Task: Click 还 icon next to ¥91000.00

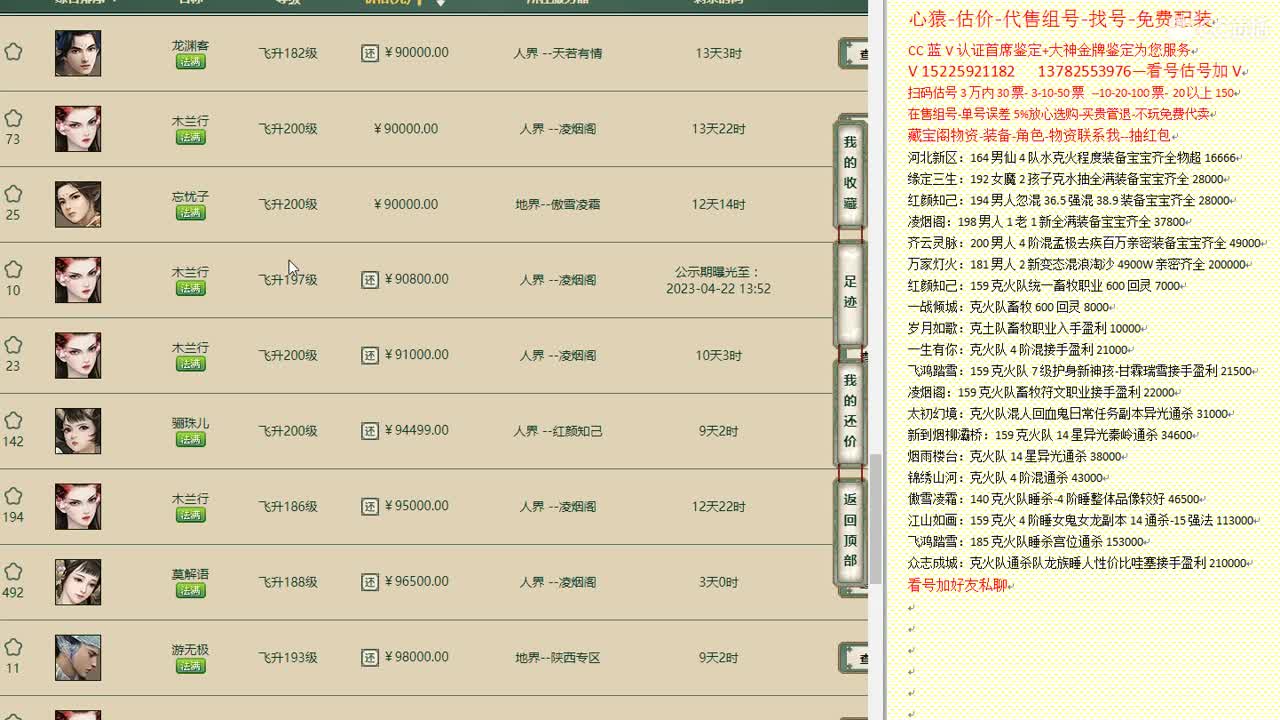Action: click(x=369, y=355)
